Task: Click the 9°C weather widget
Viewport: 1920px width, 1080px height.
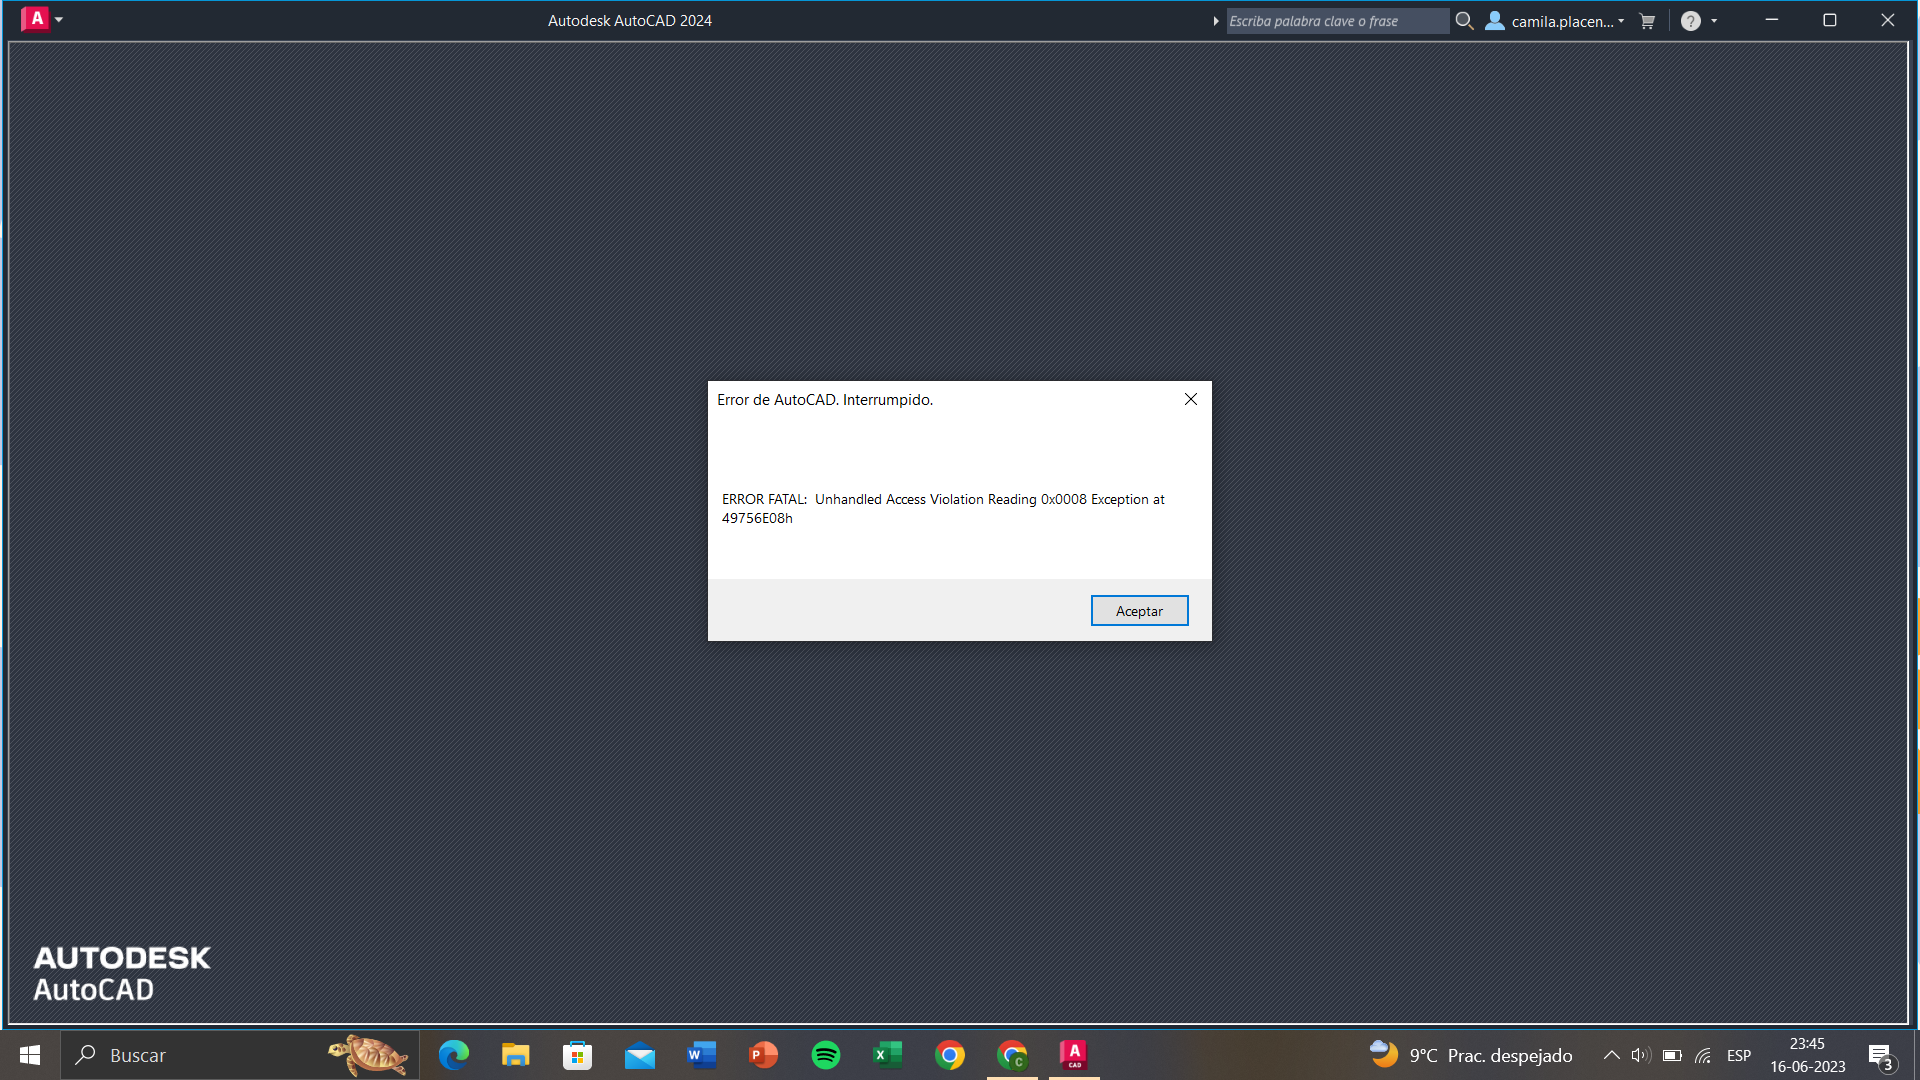Action: tap(1423, 1055)
